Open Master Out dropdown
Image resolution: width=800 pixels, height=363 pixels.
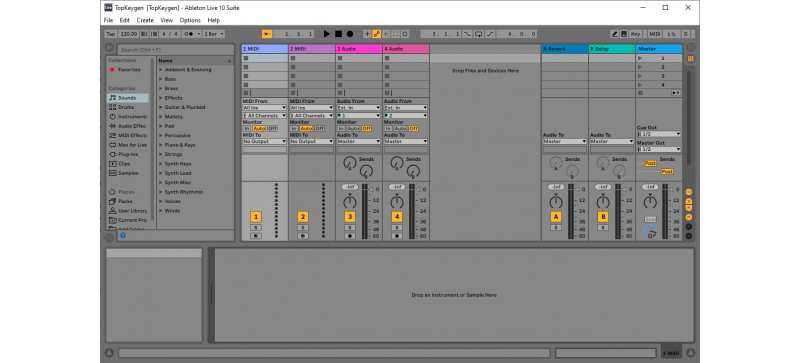(659, 149)
